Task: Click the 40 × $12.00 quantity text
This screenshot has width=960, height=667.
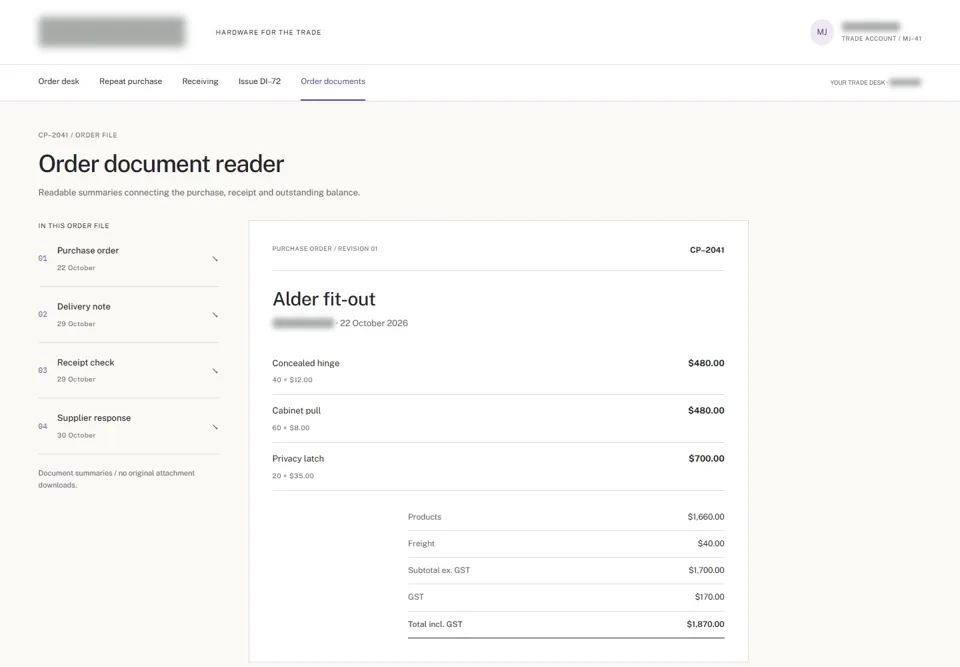Action: (x=292, y=380)
